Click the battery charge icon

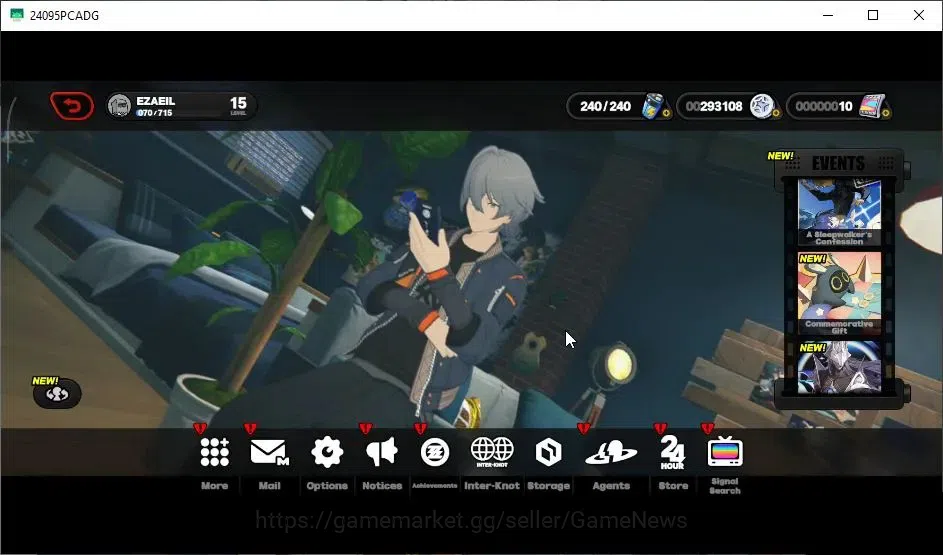[653, 106]
